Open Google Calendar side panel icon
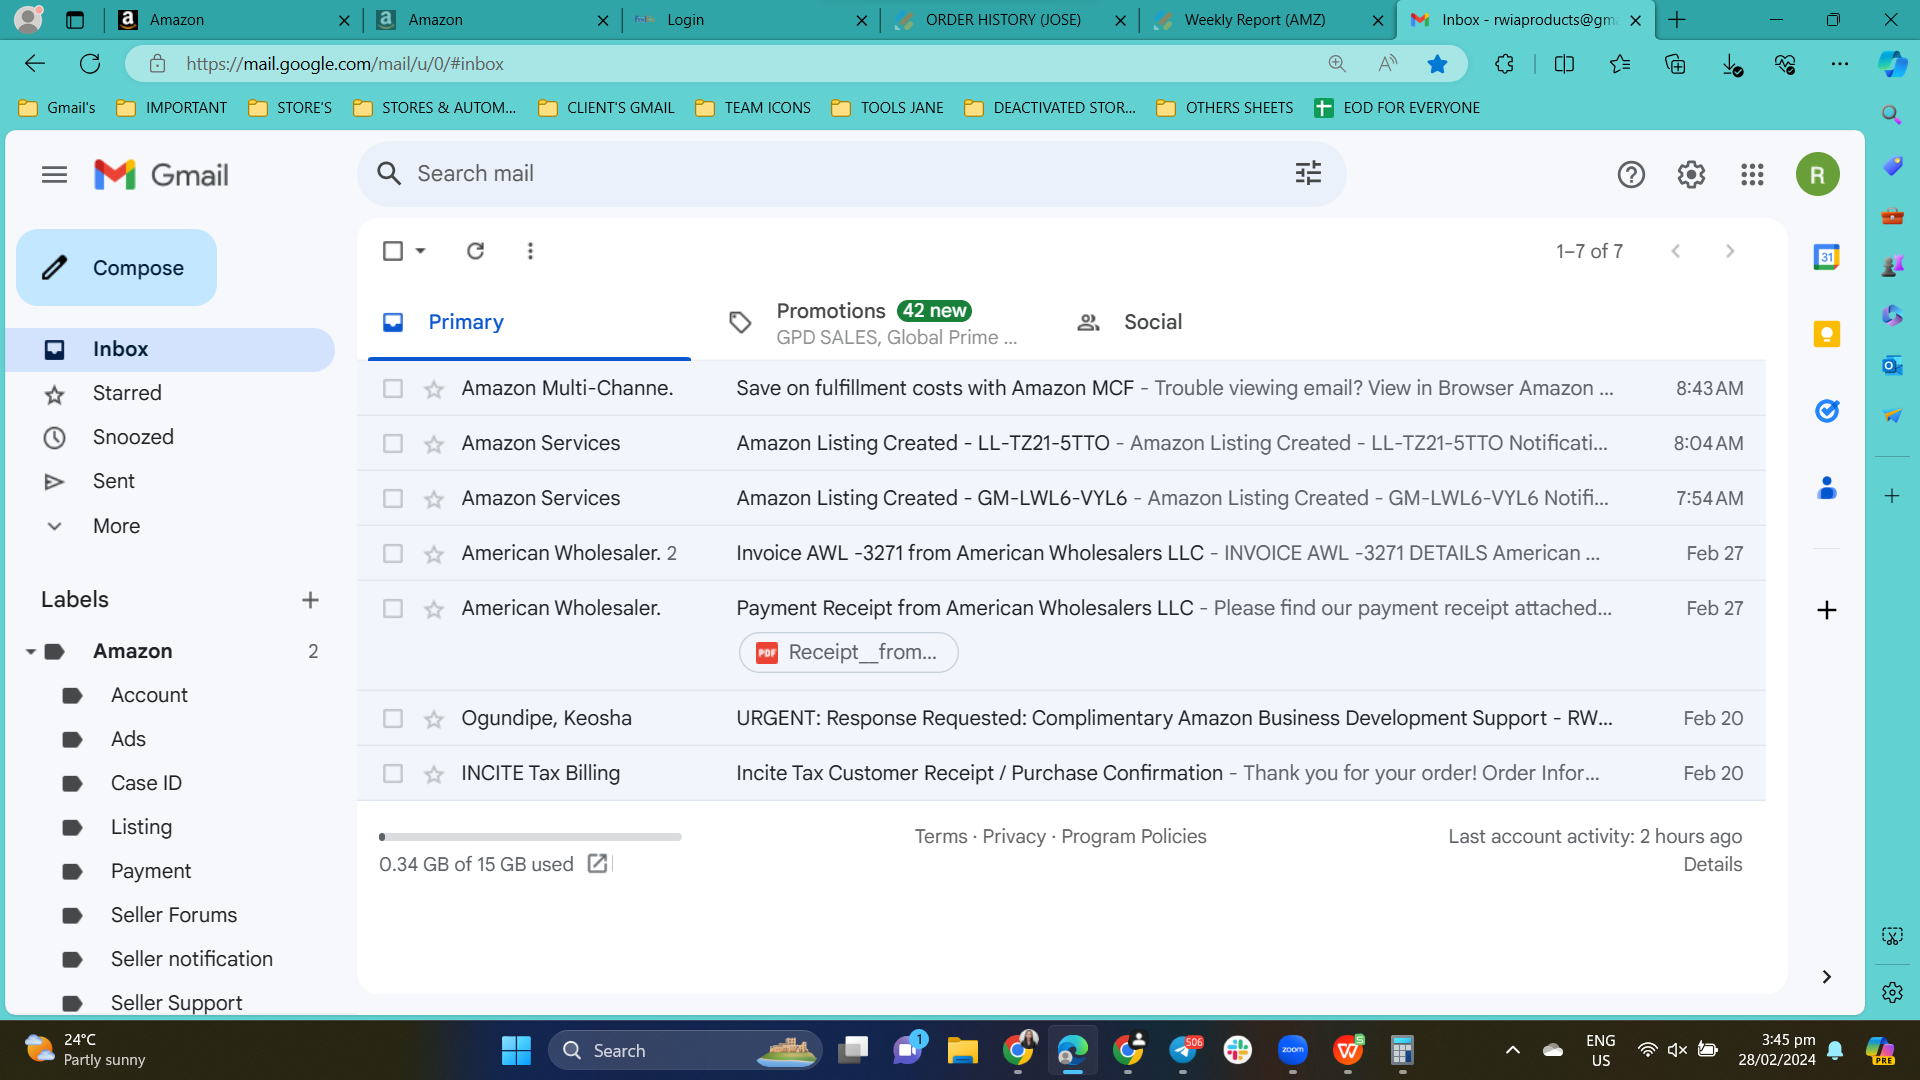1920x1080 pixels. coord(1827,257)
